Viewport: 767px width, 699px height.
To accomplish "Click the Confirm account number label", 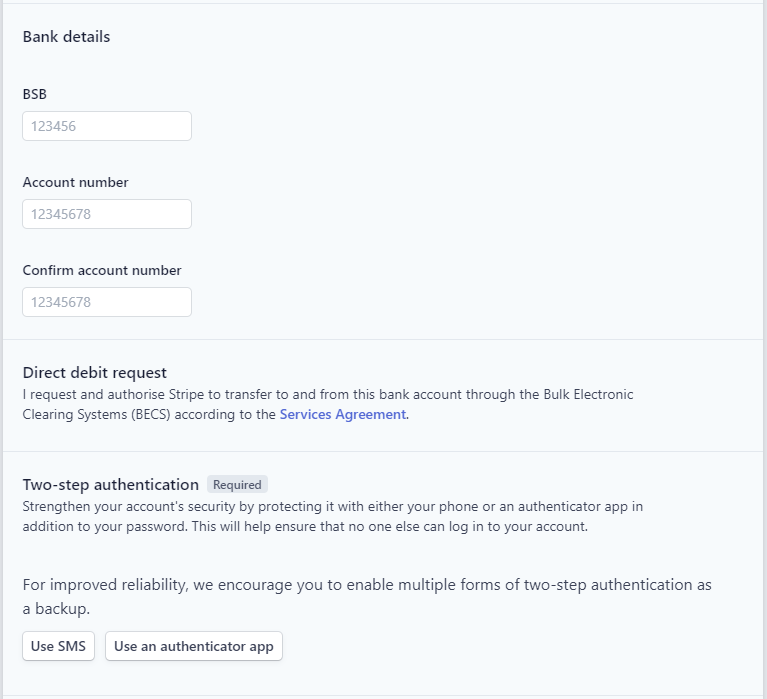I will (102, 270).
